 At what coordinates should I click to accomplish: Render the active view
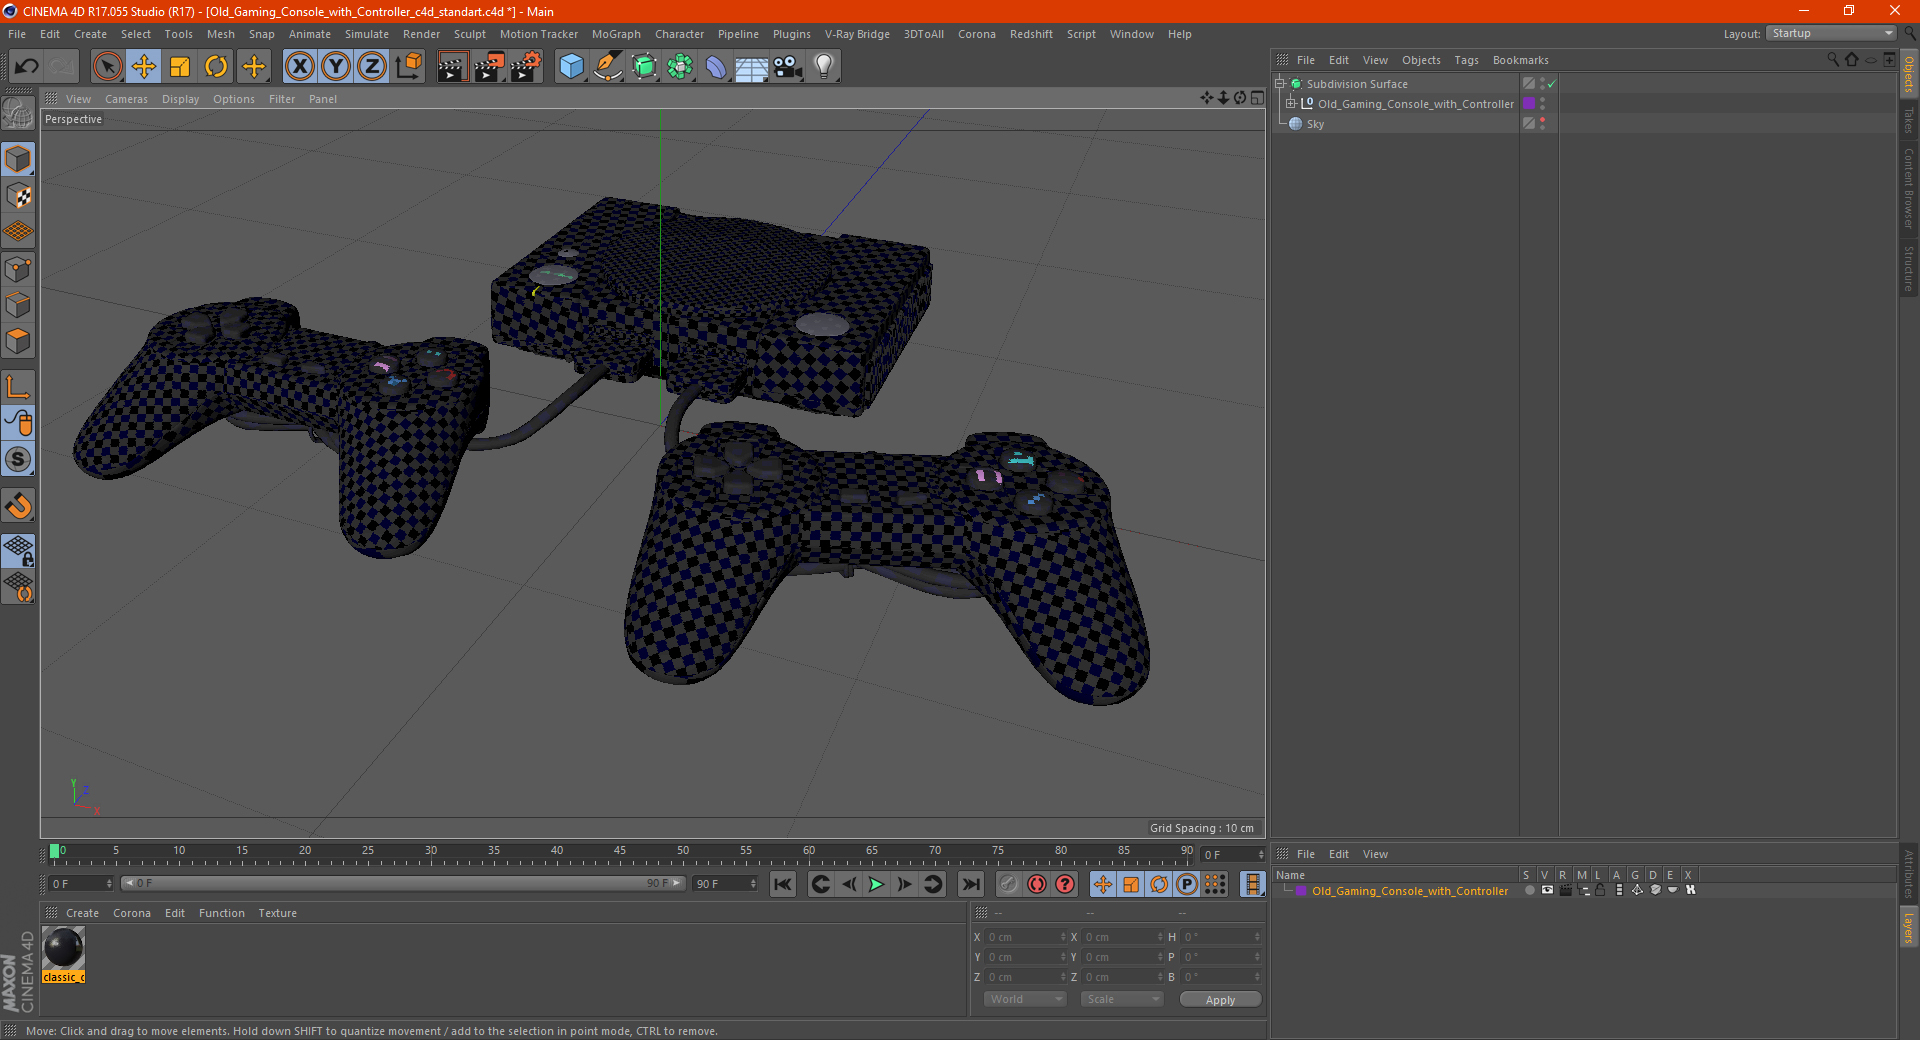pos(452,67)
